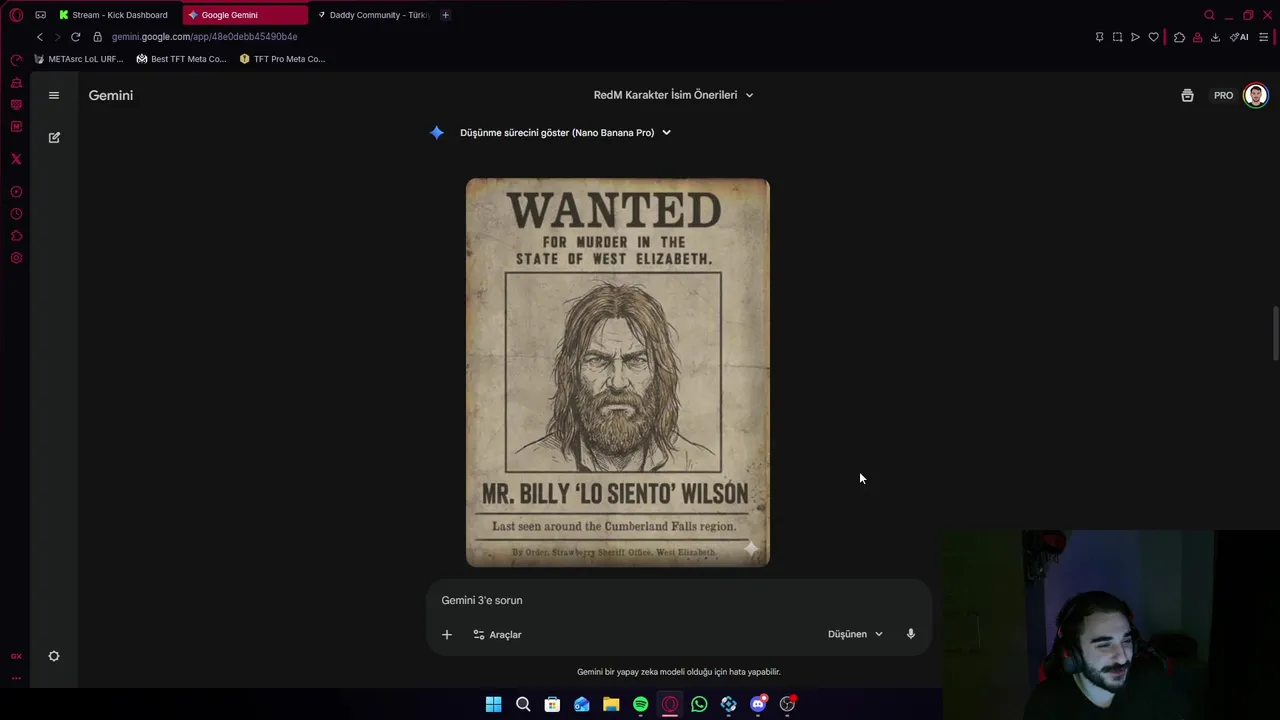Add a file with the plus button
This screenshot has height=720, width=1280.
coord(447,634)
